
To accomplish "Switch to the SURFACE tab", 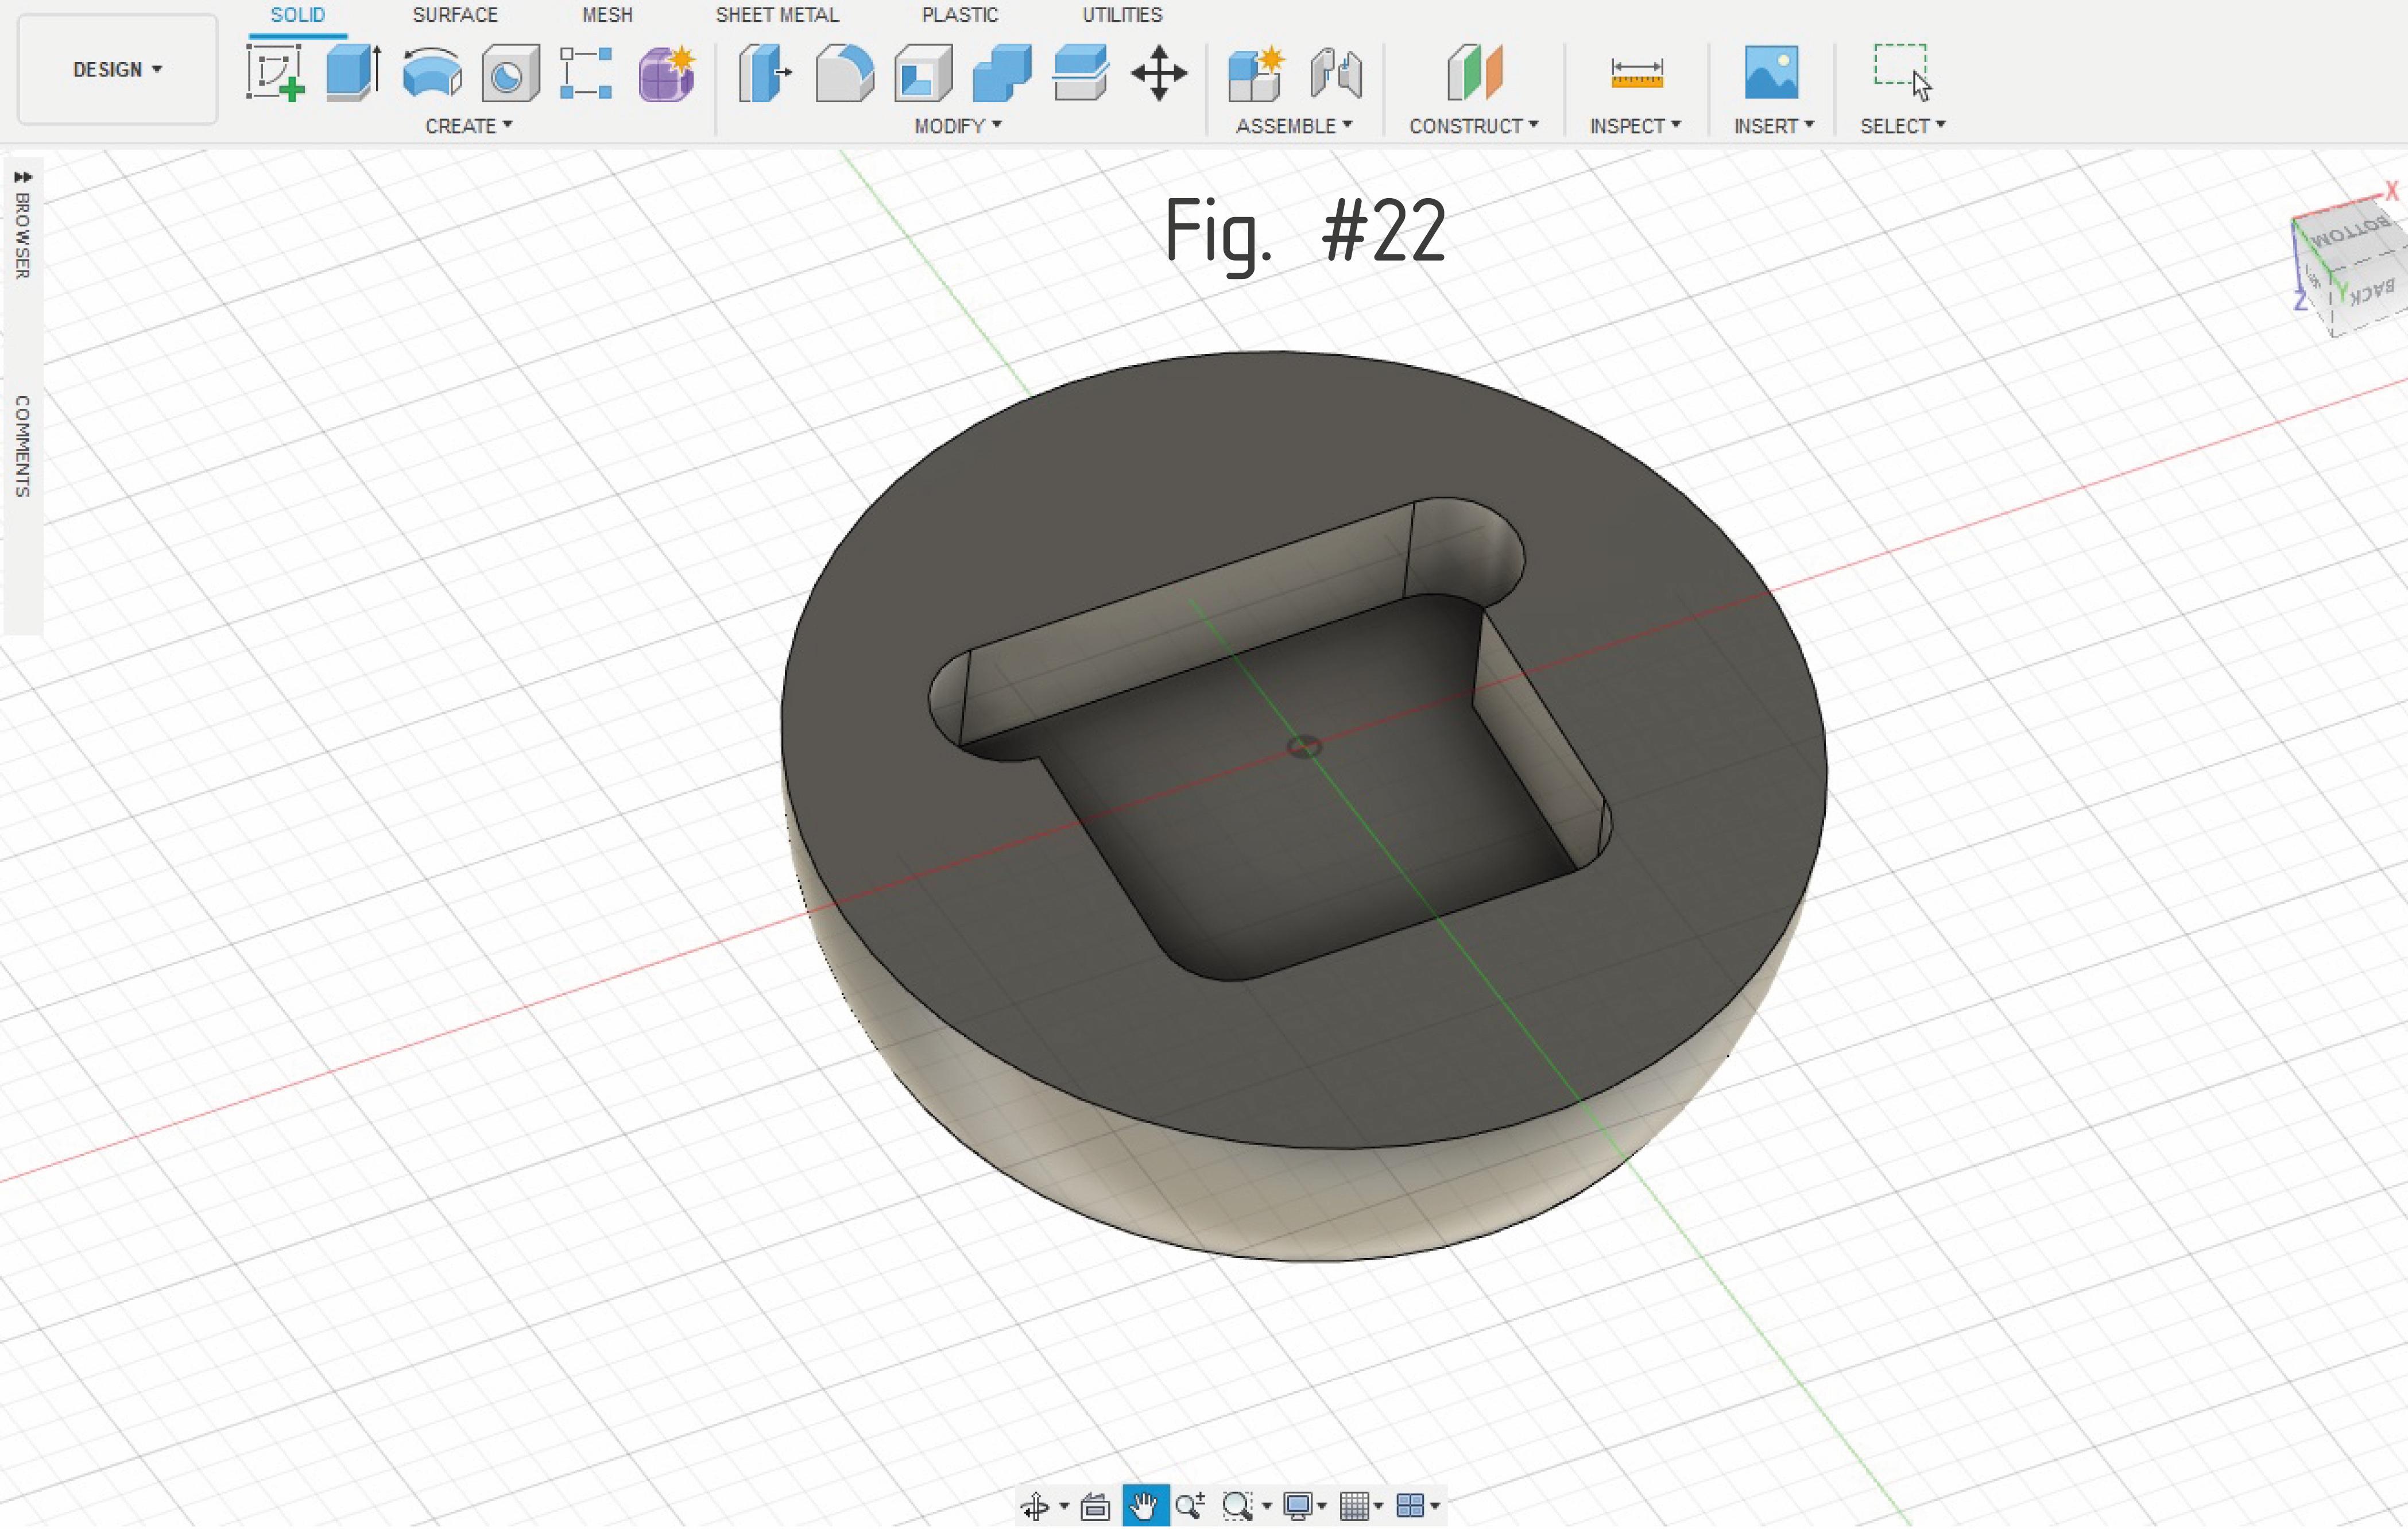I will pos(455,15).
